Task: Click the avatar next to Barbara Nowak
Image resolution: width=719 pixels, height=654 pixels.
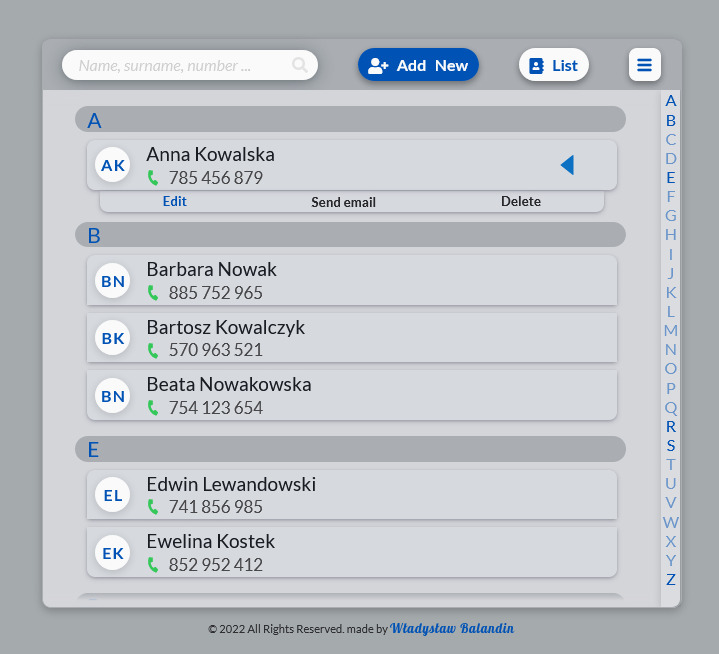Action: (113, 281)
